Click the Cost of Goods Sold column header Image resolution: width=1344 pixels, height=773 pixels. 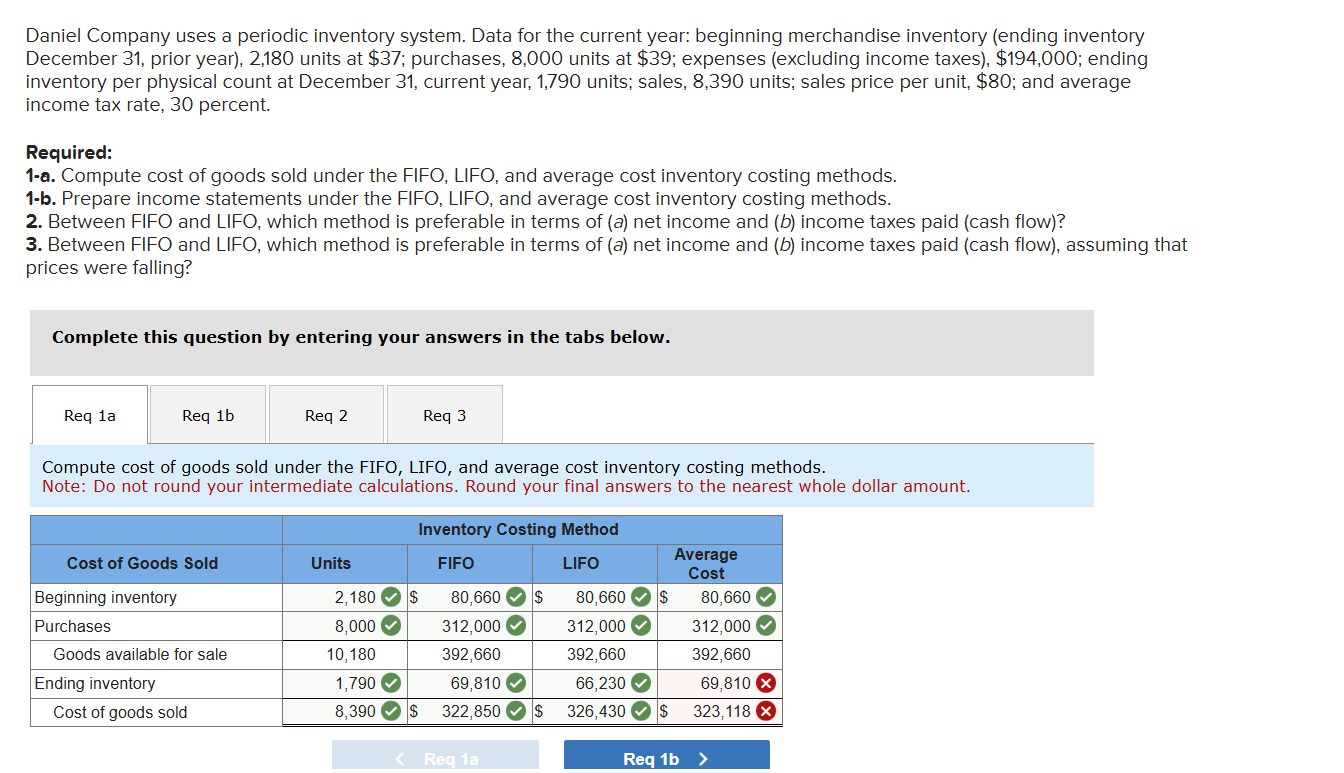tap(142, 564)
